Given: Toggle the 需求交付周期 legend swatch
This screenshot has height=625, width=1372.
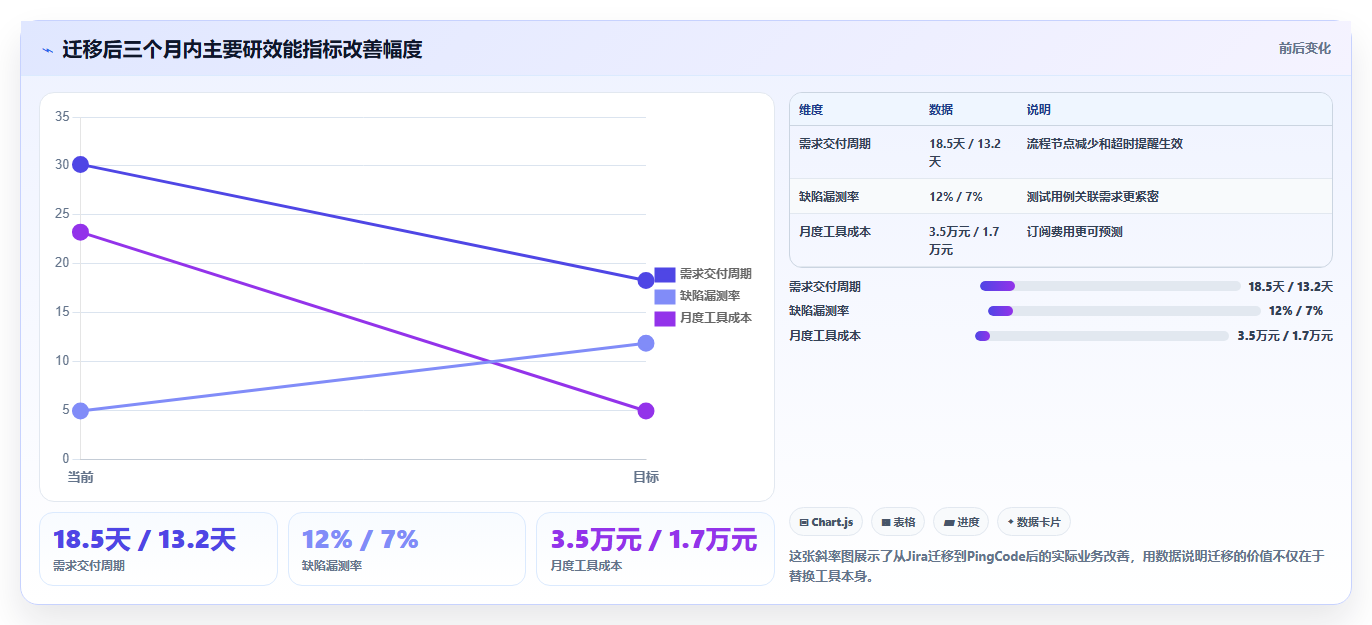Looking at the screenshot, I should click(x=665, y=274).
